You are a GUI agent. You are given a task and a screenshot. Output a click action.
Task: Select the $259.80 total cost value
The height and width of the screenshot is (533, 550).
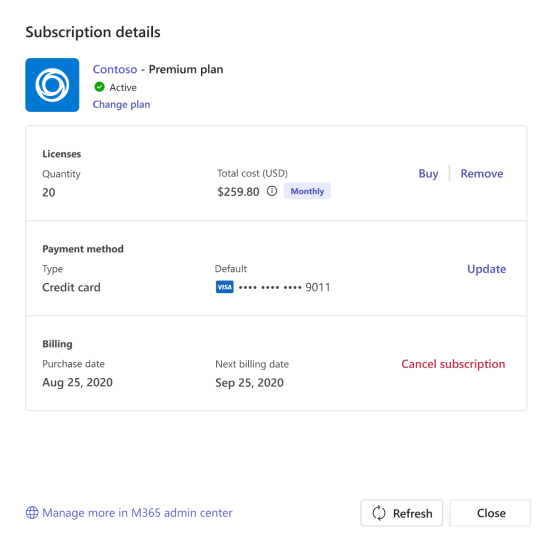238,192
